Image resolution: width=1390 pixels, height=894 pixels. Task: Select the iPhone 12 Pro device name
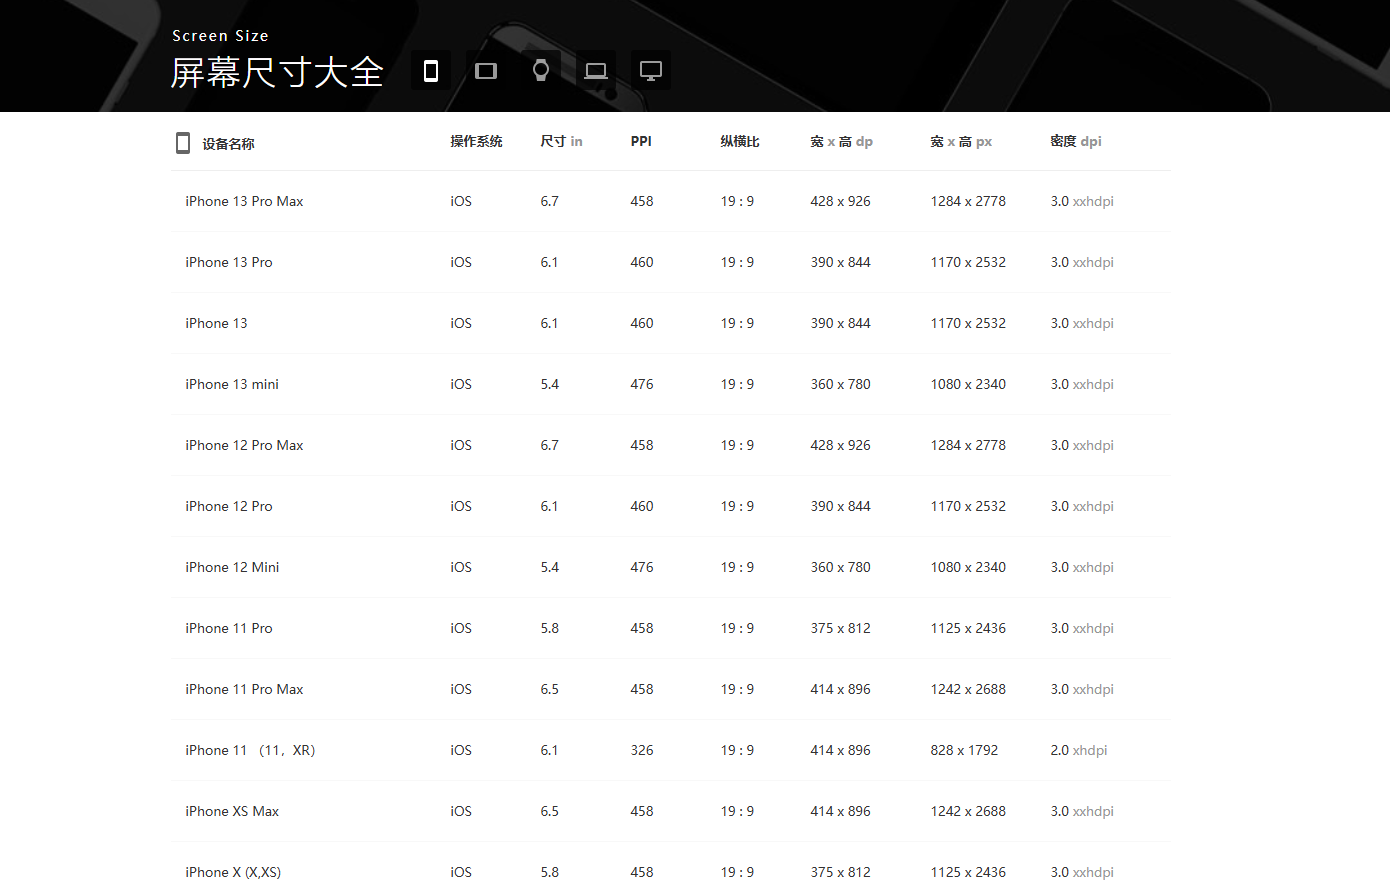tap(229, 506)
